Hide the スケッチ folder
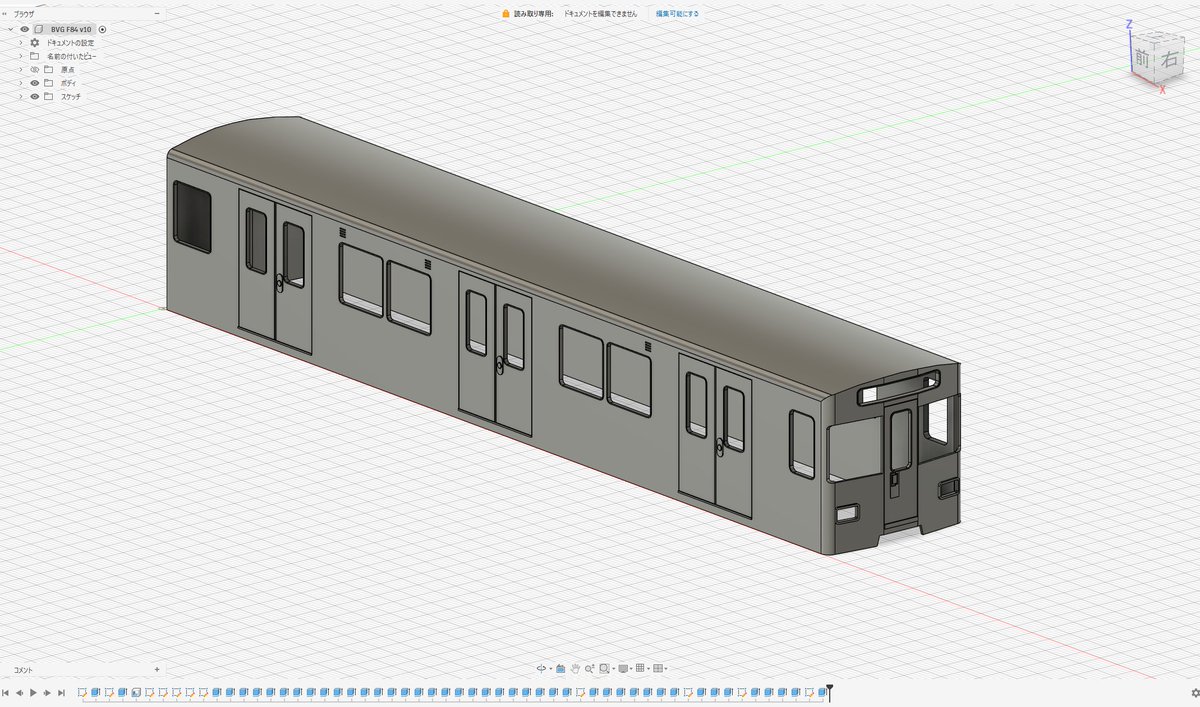 click(x=34, y=96)
